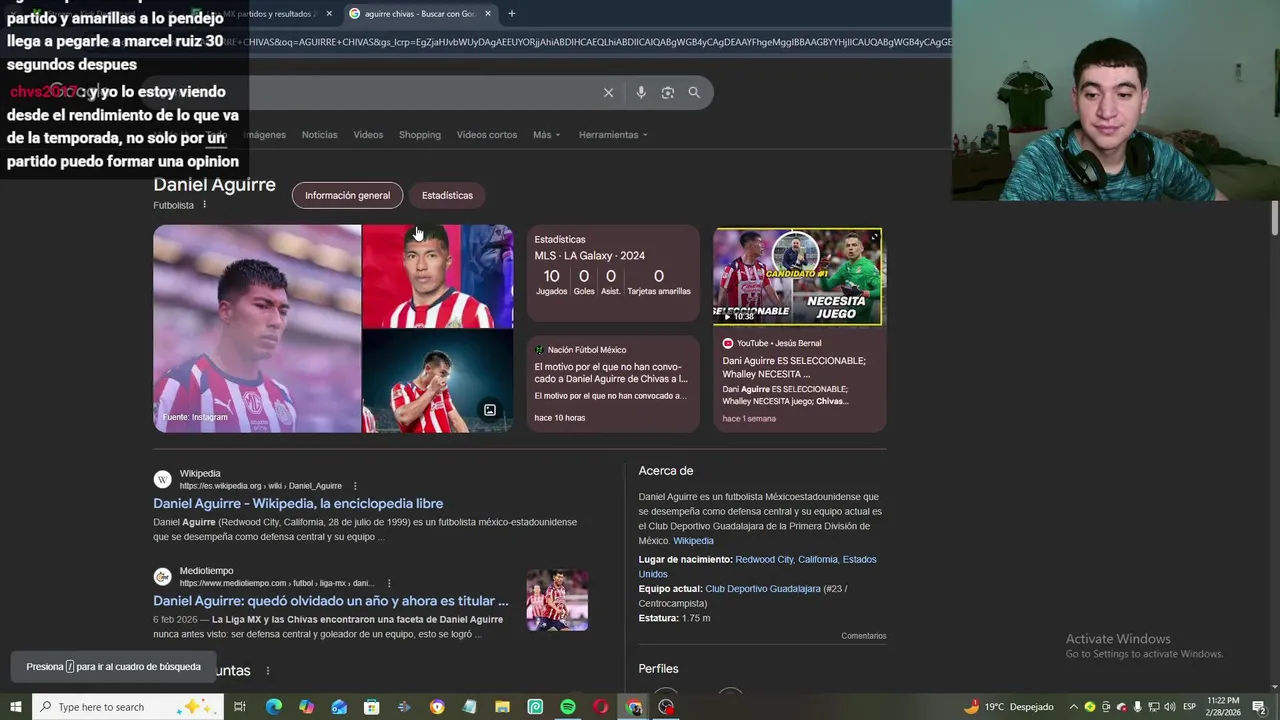Switch to Videos cortos search tab

487,135
